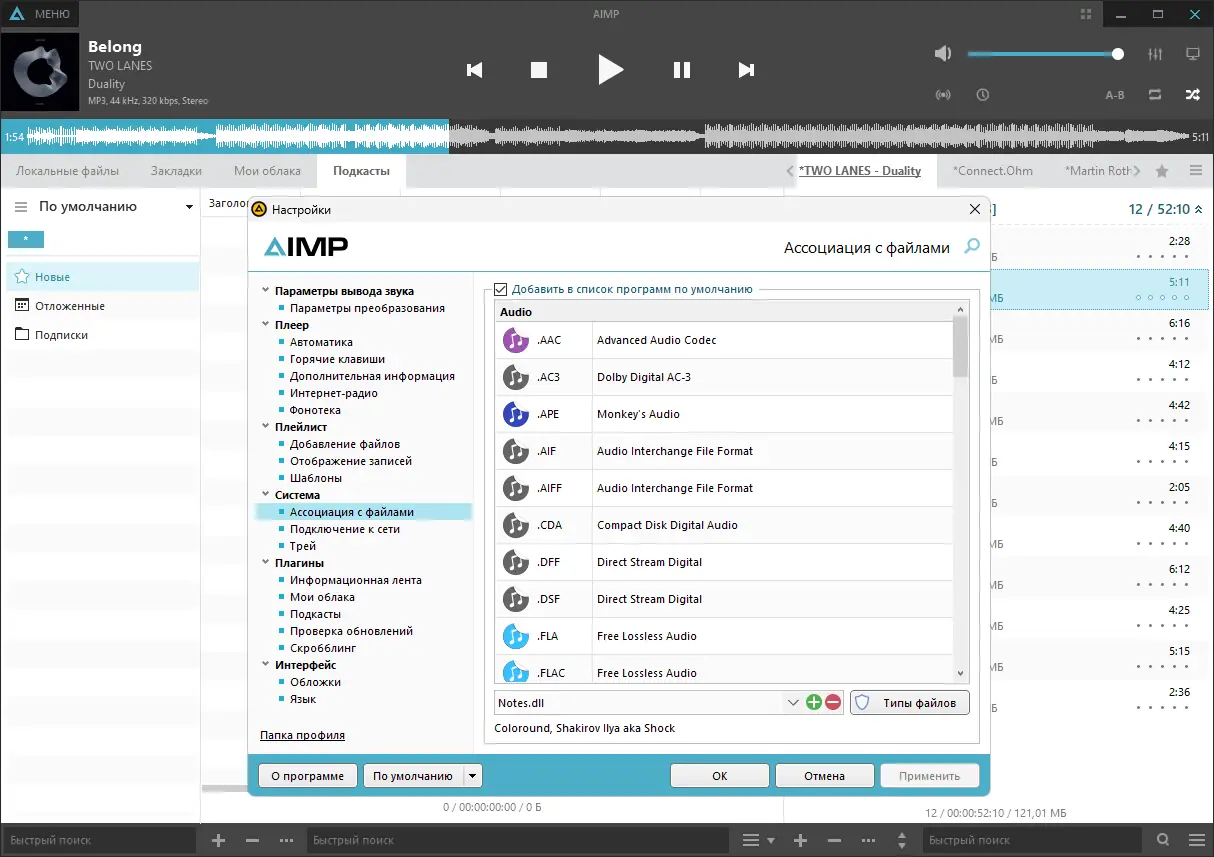Click the .FLA Free Lossless Audio icon

tap(515, 636)
